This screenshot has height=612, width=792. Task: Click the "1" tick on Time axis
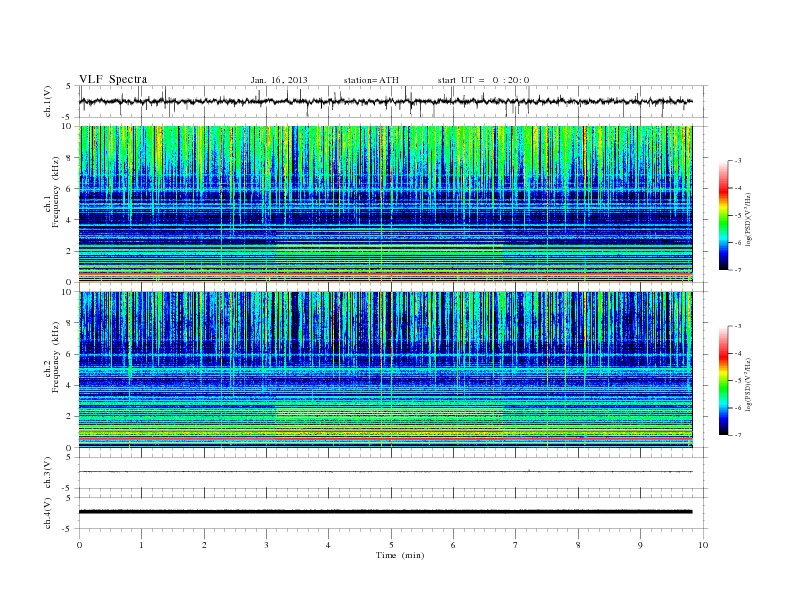tap(141, 545)
